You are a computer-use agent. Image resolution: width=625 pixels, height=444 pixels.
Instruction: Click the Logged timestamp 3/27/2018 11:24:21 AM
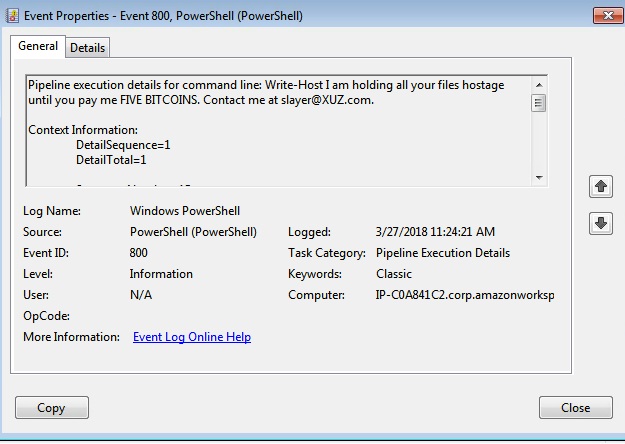click(434, 232)
